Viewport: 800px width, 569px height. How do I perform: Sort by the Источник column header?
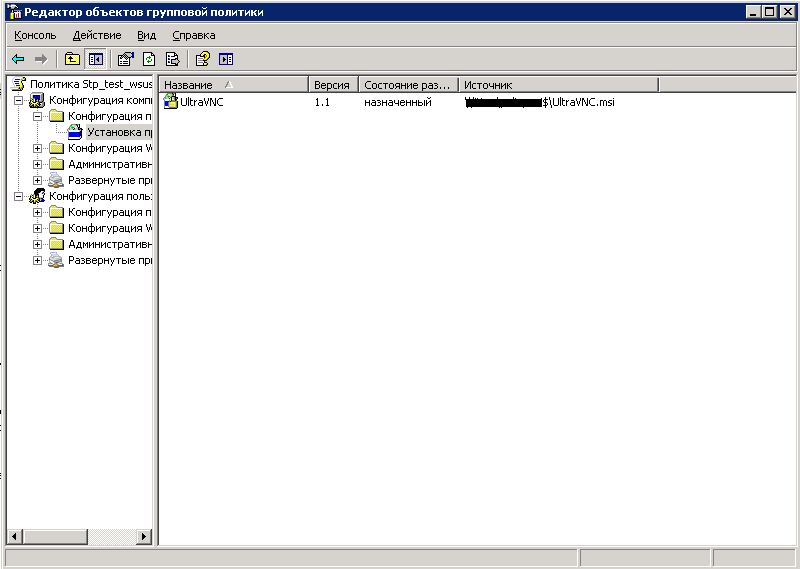pyautogui.click(x=559, y=85)
